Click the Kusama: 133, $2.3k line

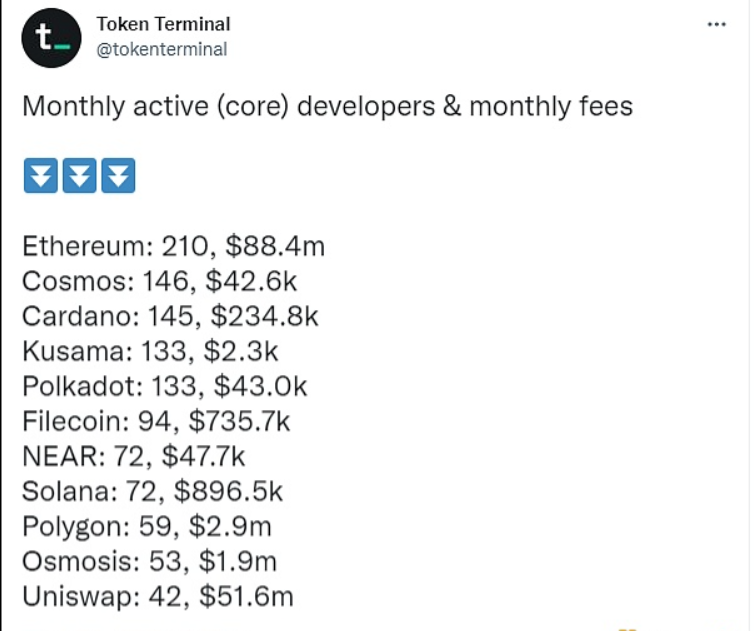click(150, 351)
